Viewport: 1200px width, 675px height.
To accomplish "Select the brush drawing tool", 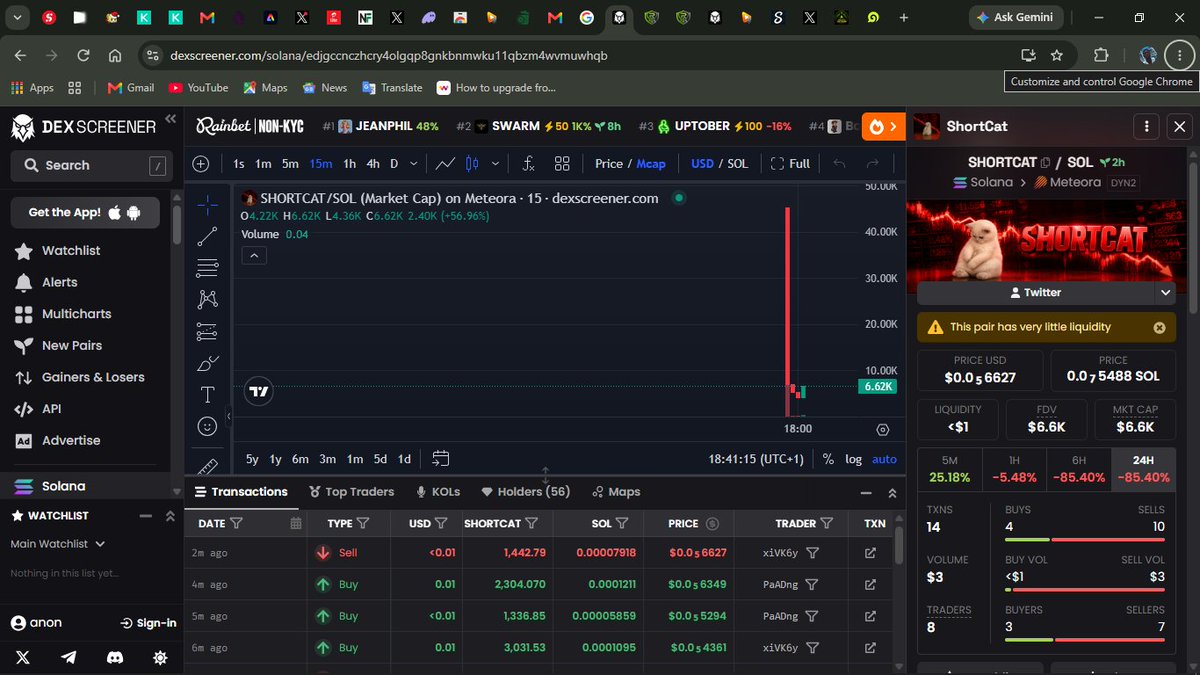I will click(207, 363).
